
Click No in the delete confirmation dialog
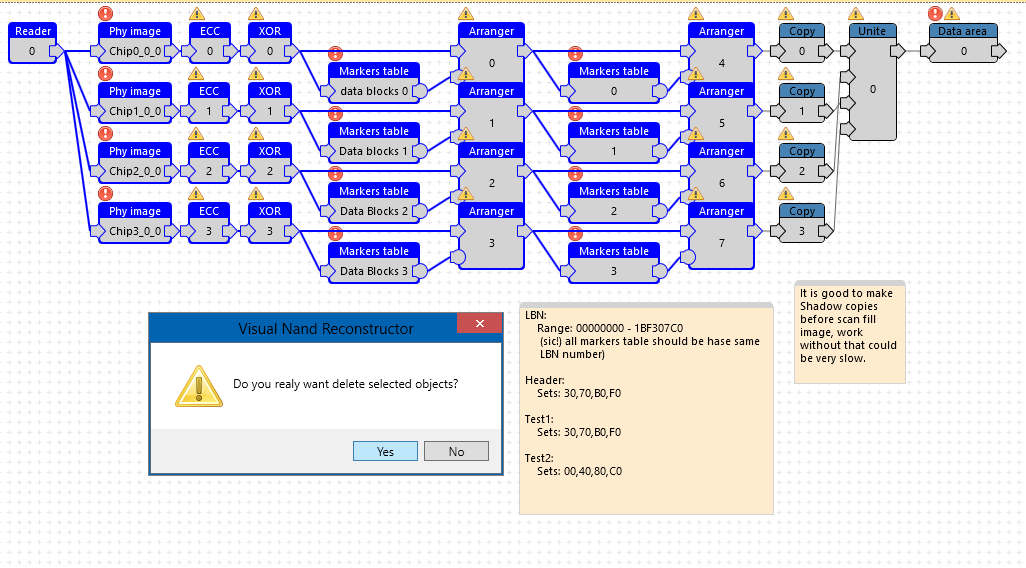click(x=456, y=451)
